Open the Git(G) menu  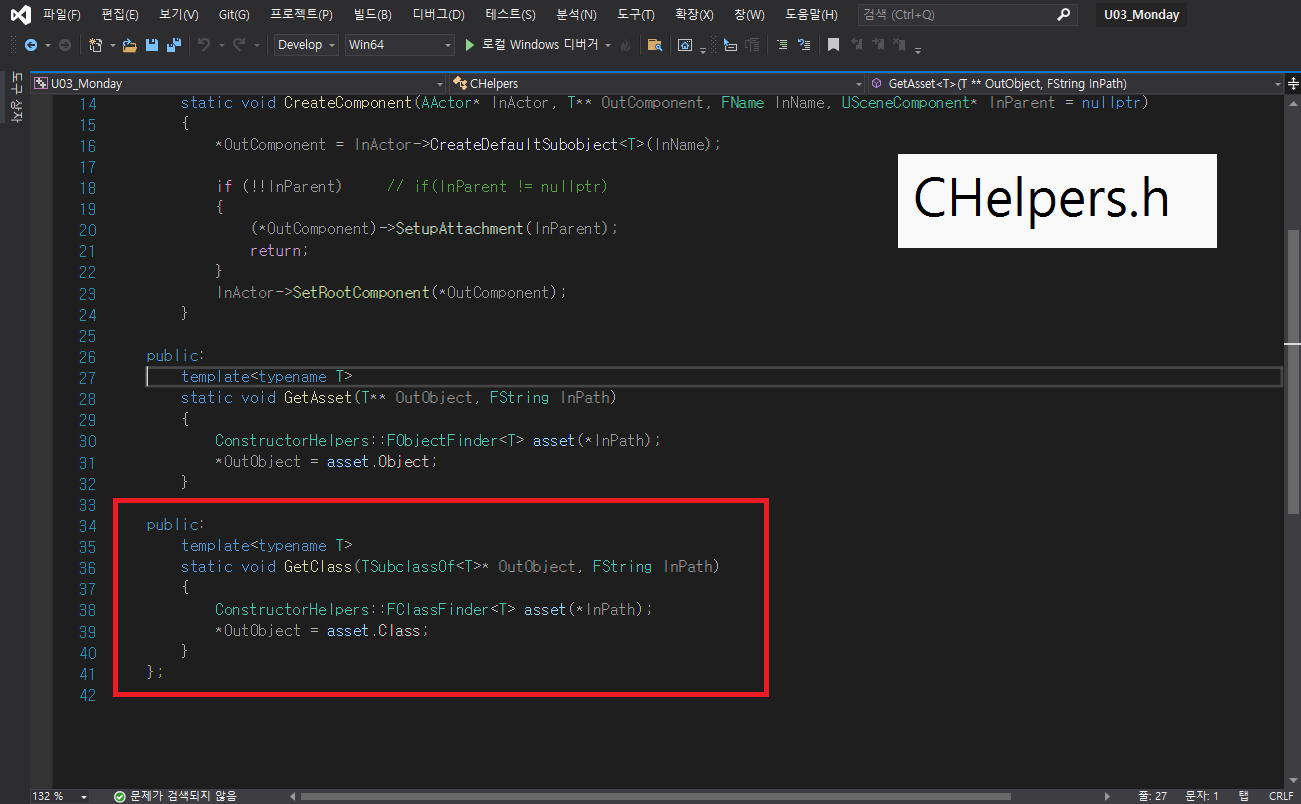234,15
